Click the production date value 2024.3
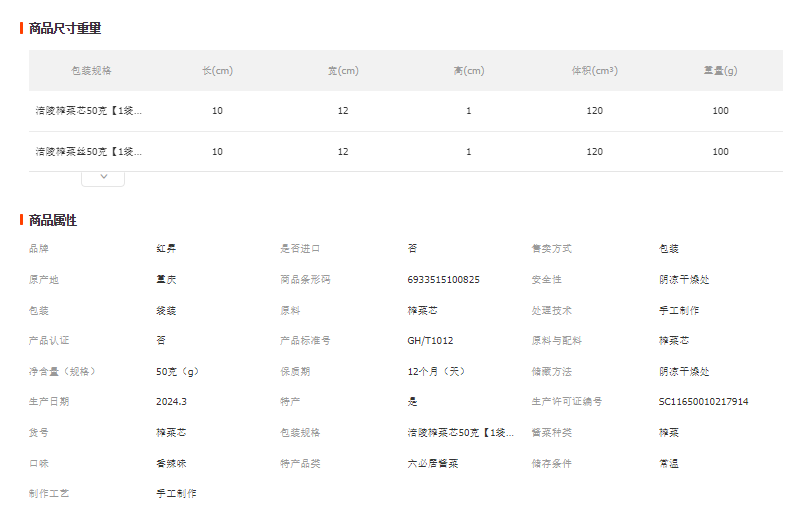The height and width of the screenshot is (516, 799). click(x=171, y=402)
